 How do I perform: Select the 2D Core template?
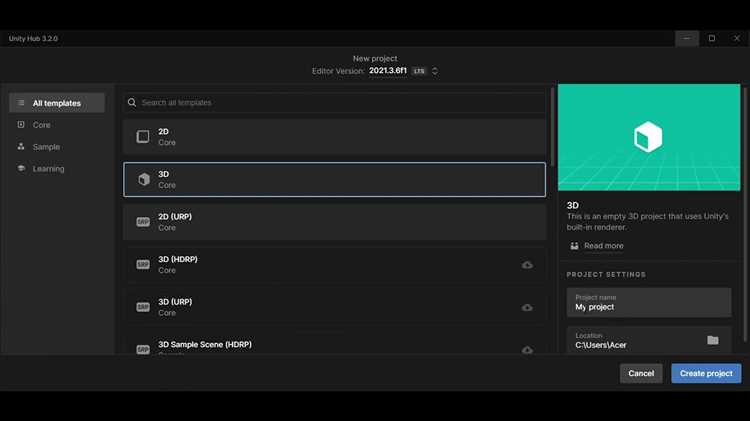(x=334, y=137)
